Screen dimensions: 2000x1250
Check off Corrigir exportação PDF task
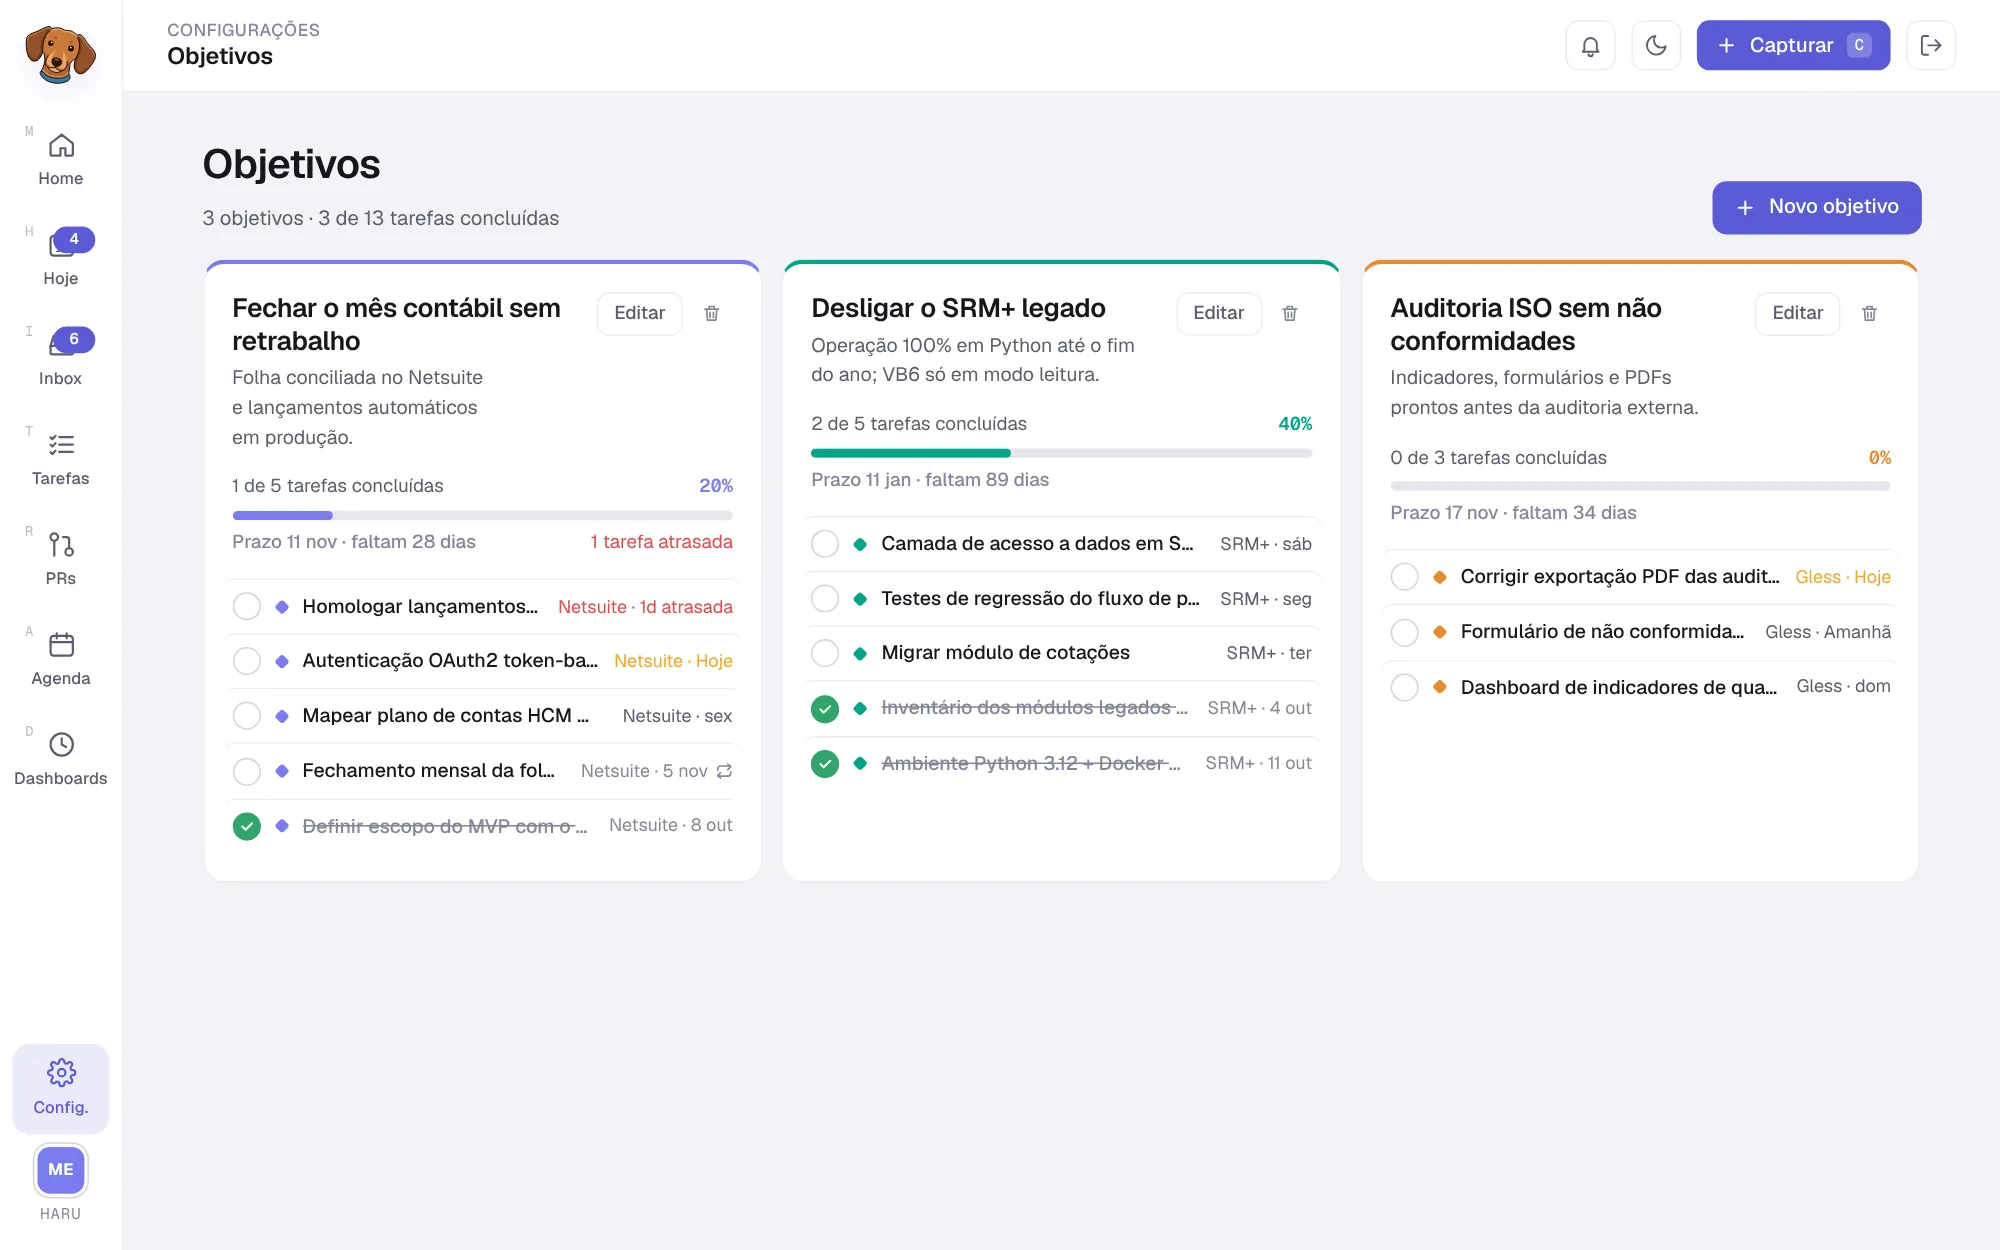click(x=1404, y=577)
